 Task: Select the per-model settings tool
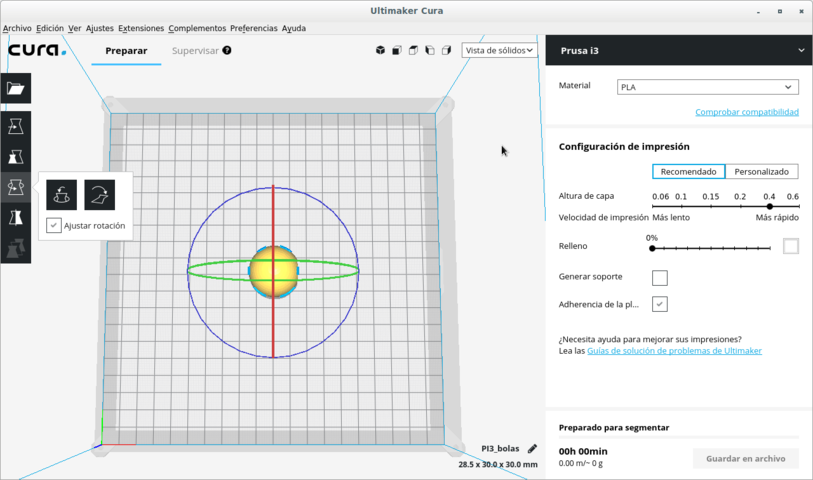click(x=16, y=248)
